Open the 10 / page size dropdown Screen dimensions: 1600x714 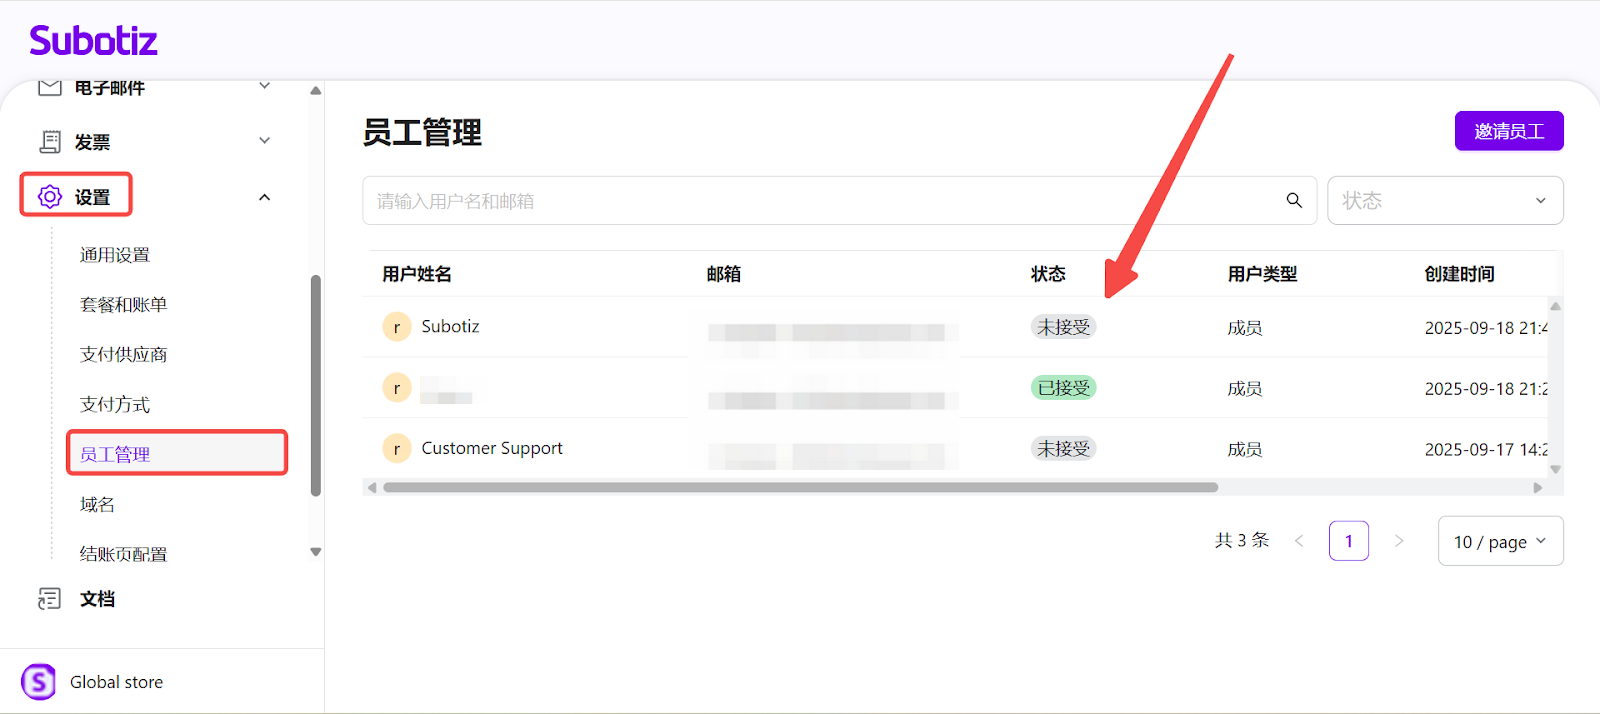point(1499,541)
